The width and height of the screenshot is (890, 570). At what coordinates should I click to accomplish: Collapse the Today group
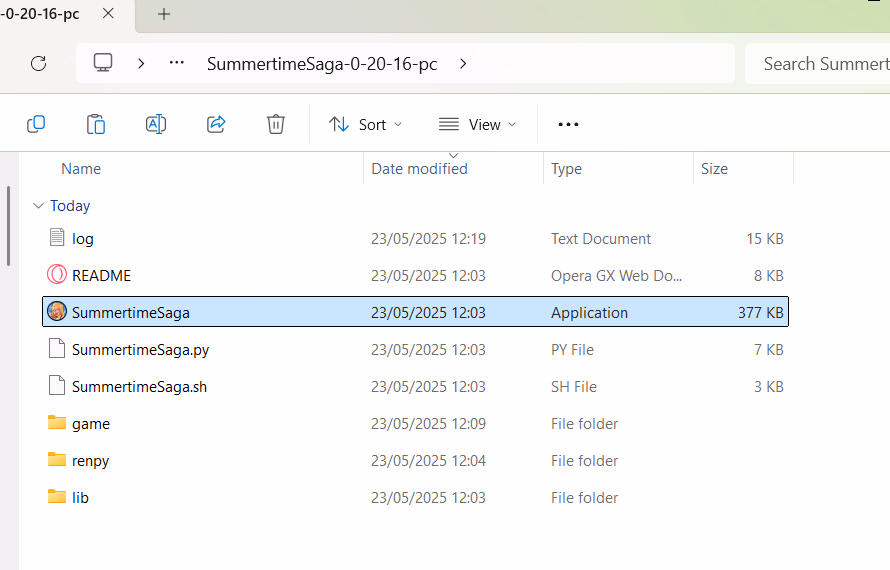point(38,206)
